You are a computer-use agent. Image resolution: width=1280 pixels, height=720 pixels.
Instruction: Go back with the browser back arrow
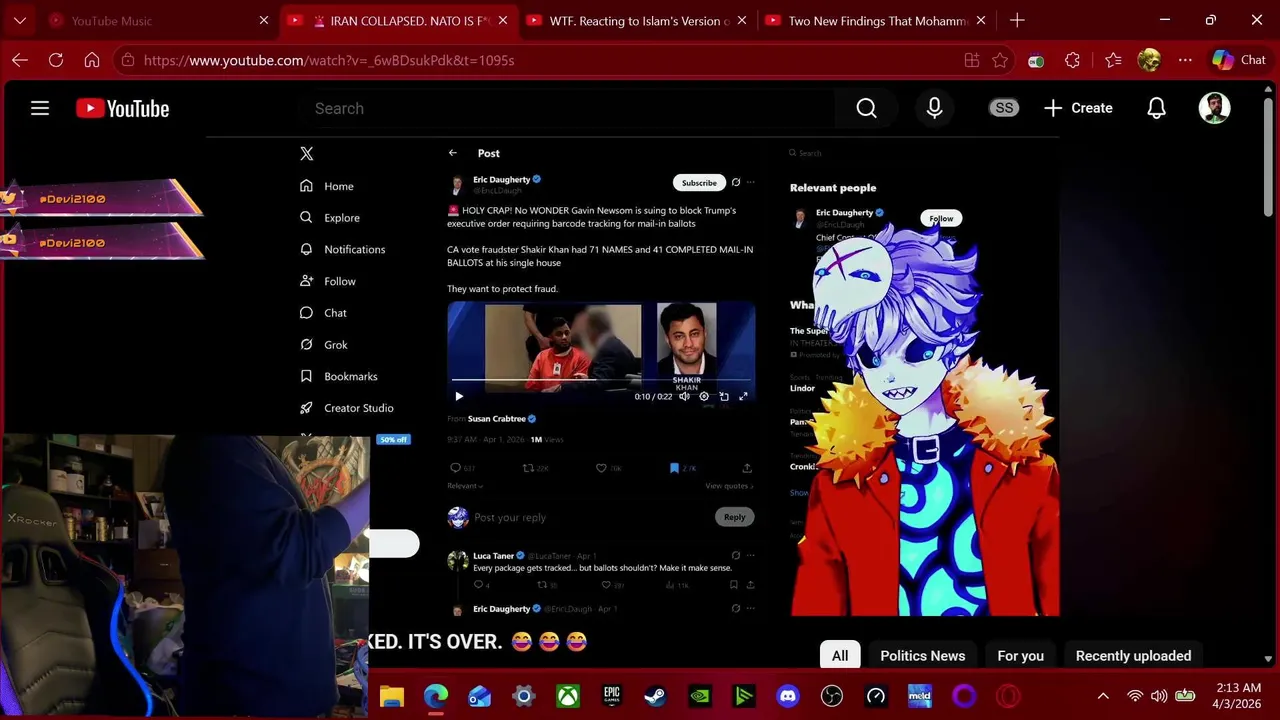tap(20, 60)
